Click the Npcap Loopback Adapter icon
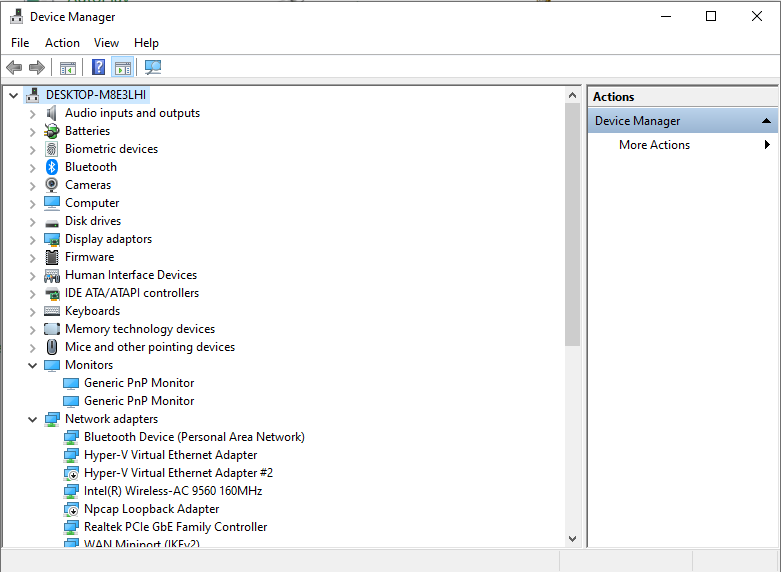Screen dimensions: 781x572 (x=71, y=509)
